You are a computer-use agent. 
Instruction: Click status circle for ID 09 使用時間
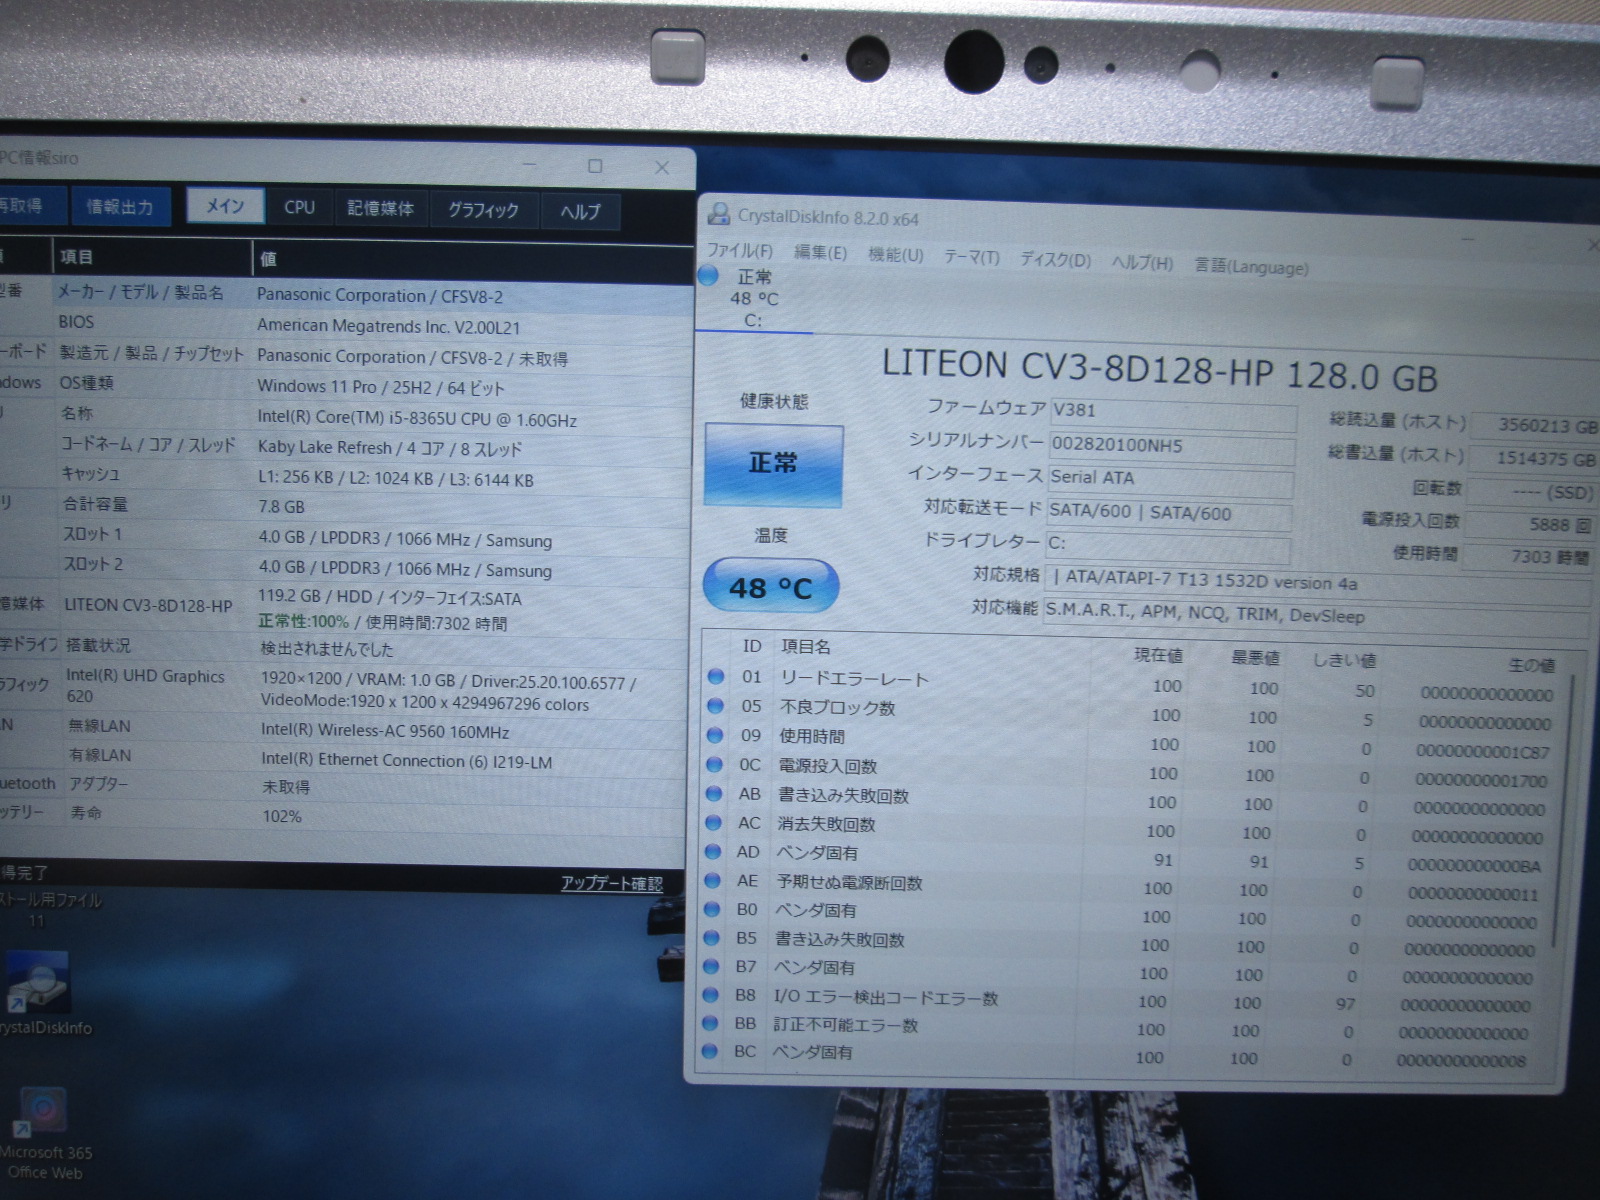715,735
